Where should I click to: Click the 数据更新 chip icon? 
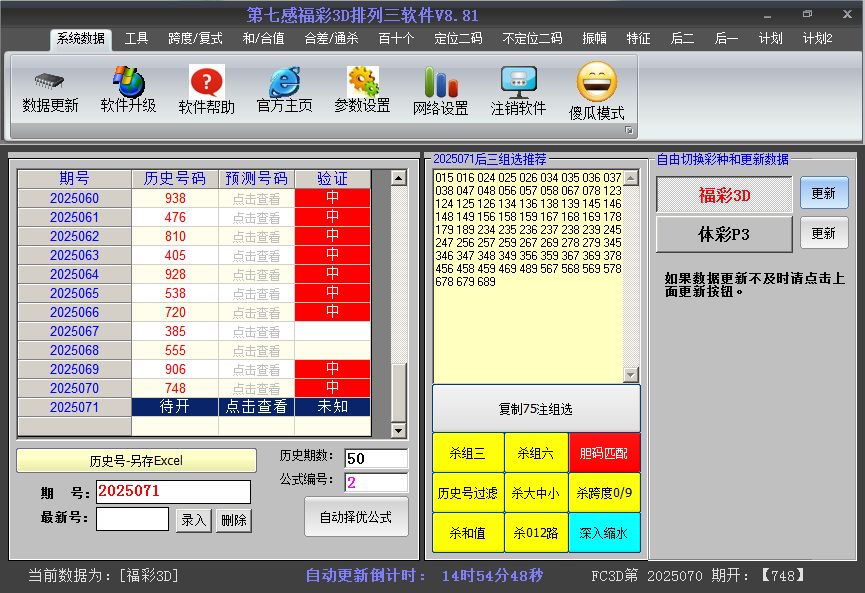[x=50, y=82]
